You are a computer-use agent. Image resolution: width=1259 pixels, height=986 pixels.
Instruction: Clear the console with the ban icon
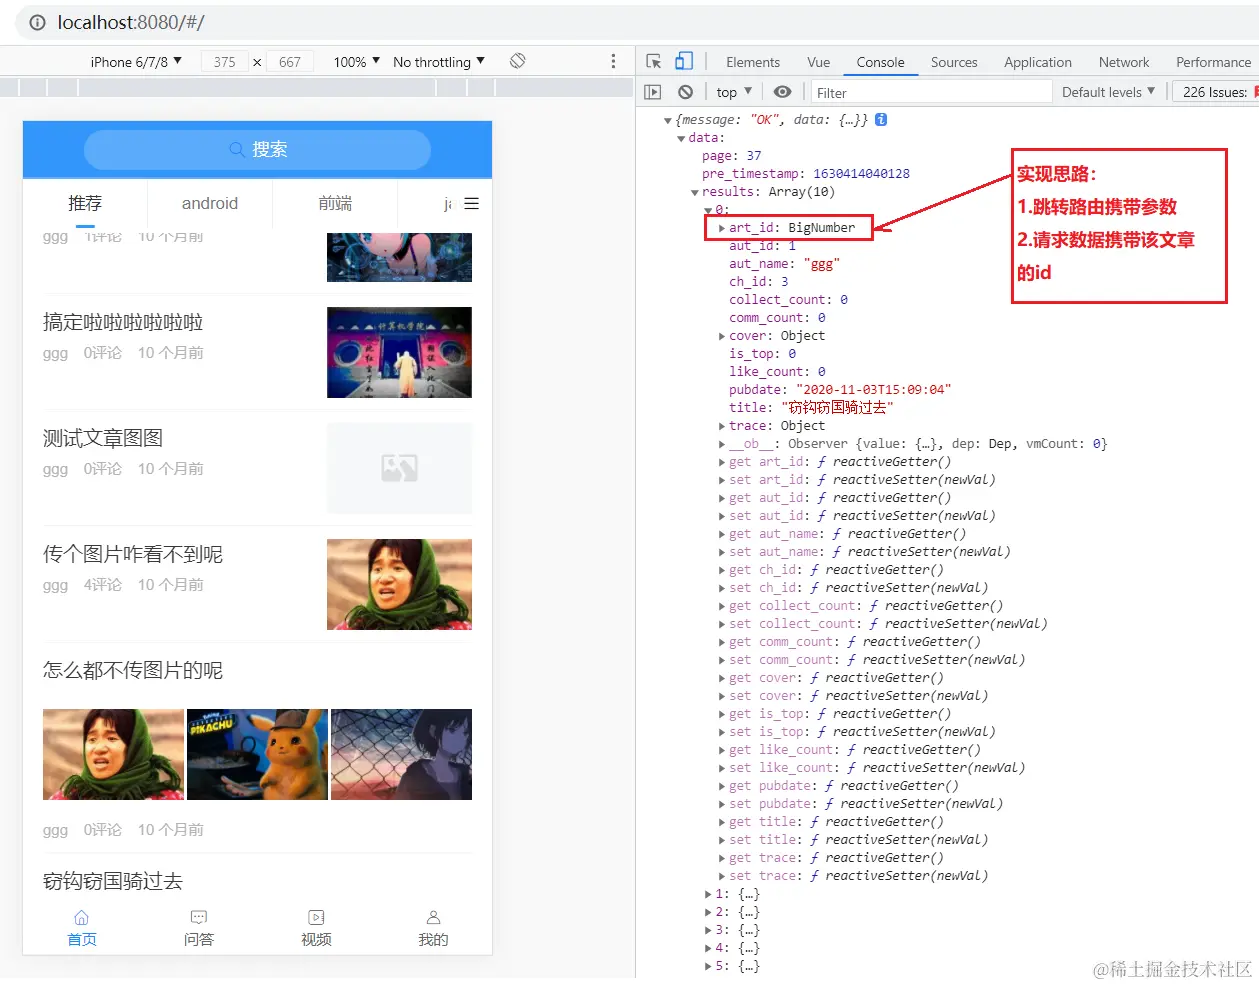point(685,92)
